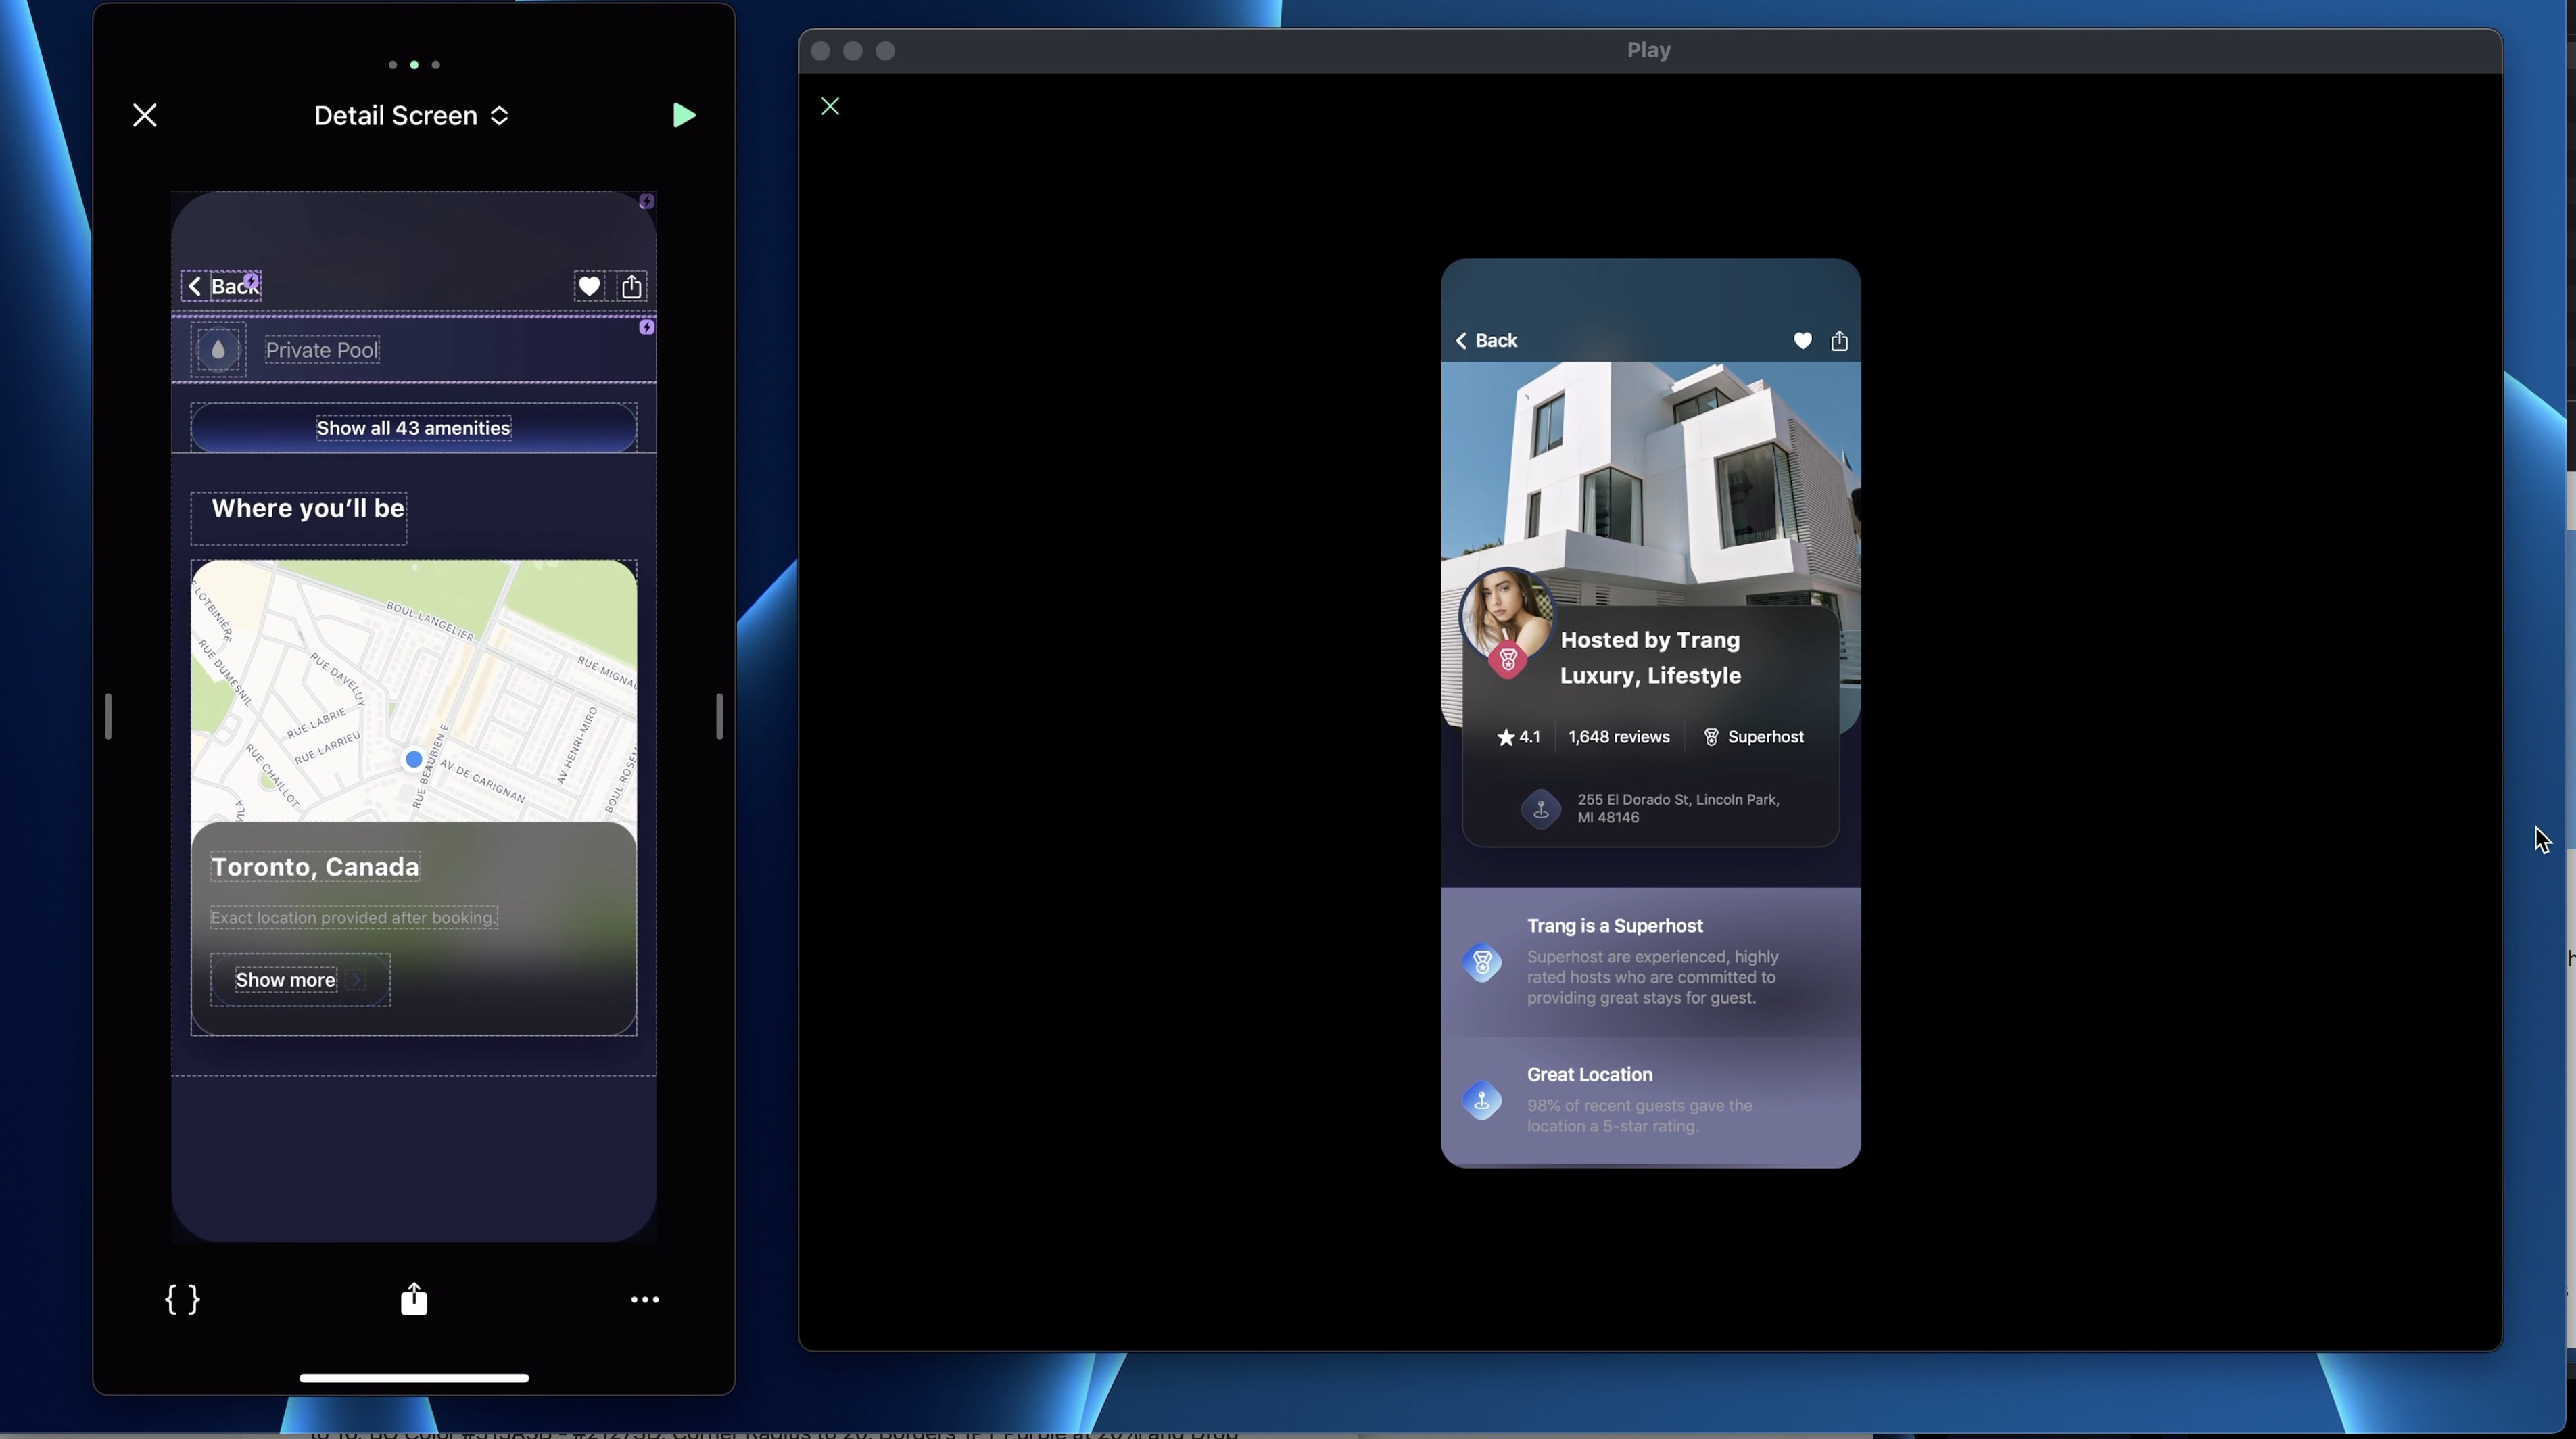2576x1439 pixels.
Task: Close the Detail Screen editor
Action: click(145, 115)
